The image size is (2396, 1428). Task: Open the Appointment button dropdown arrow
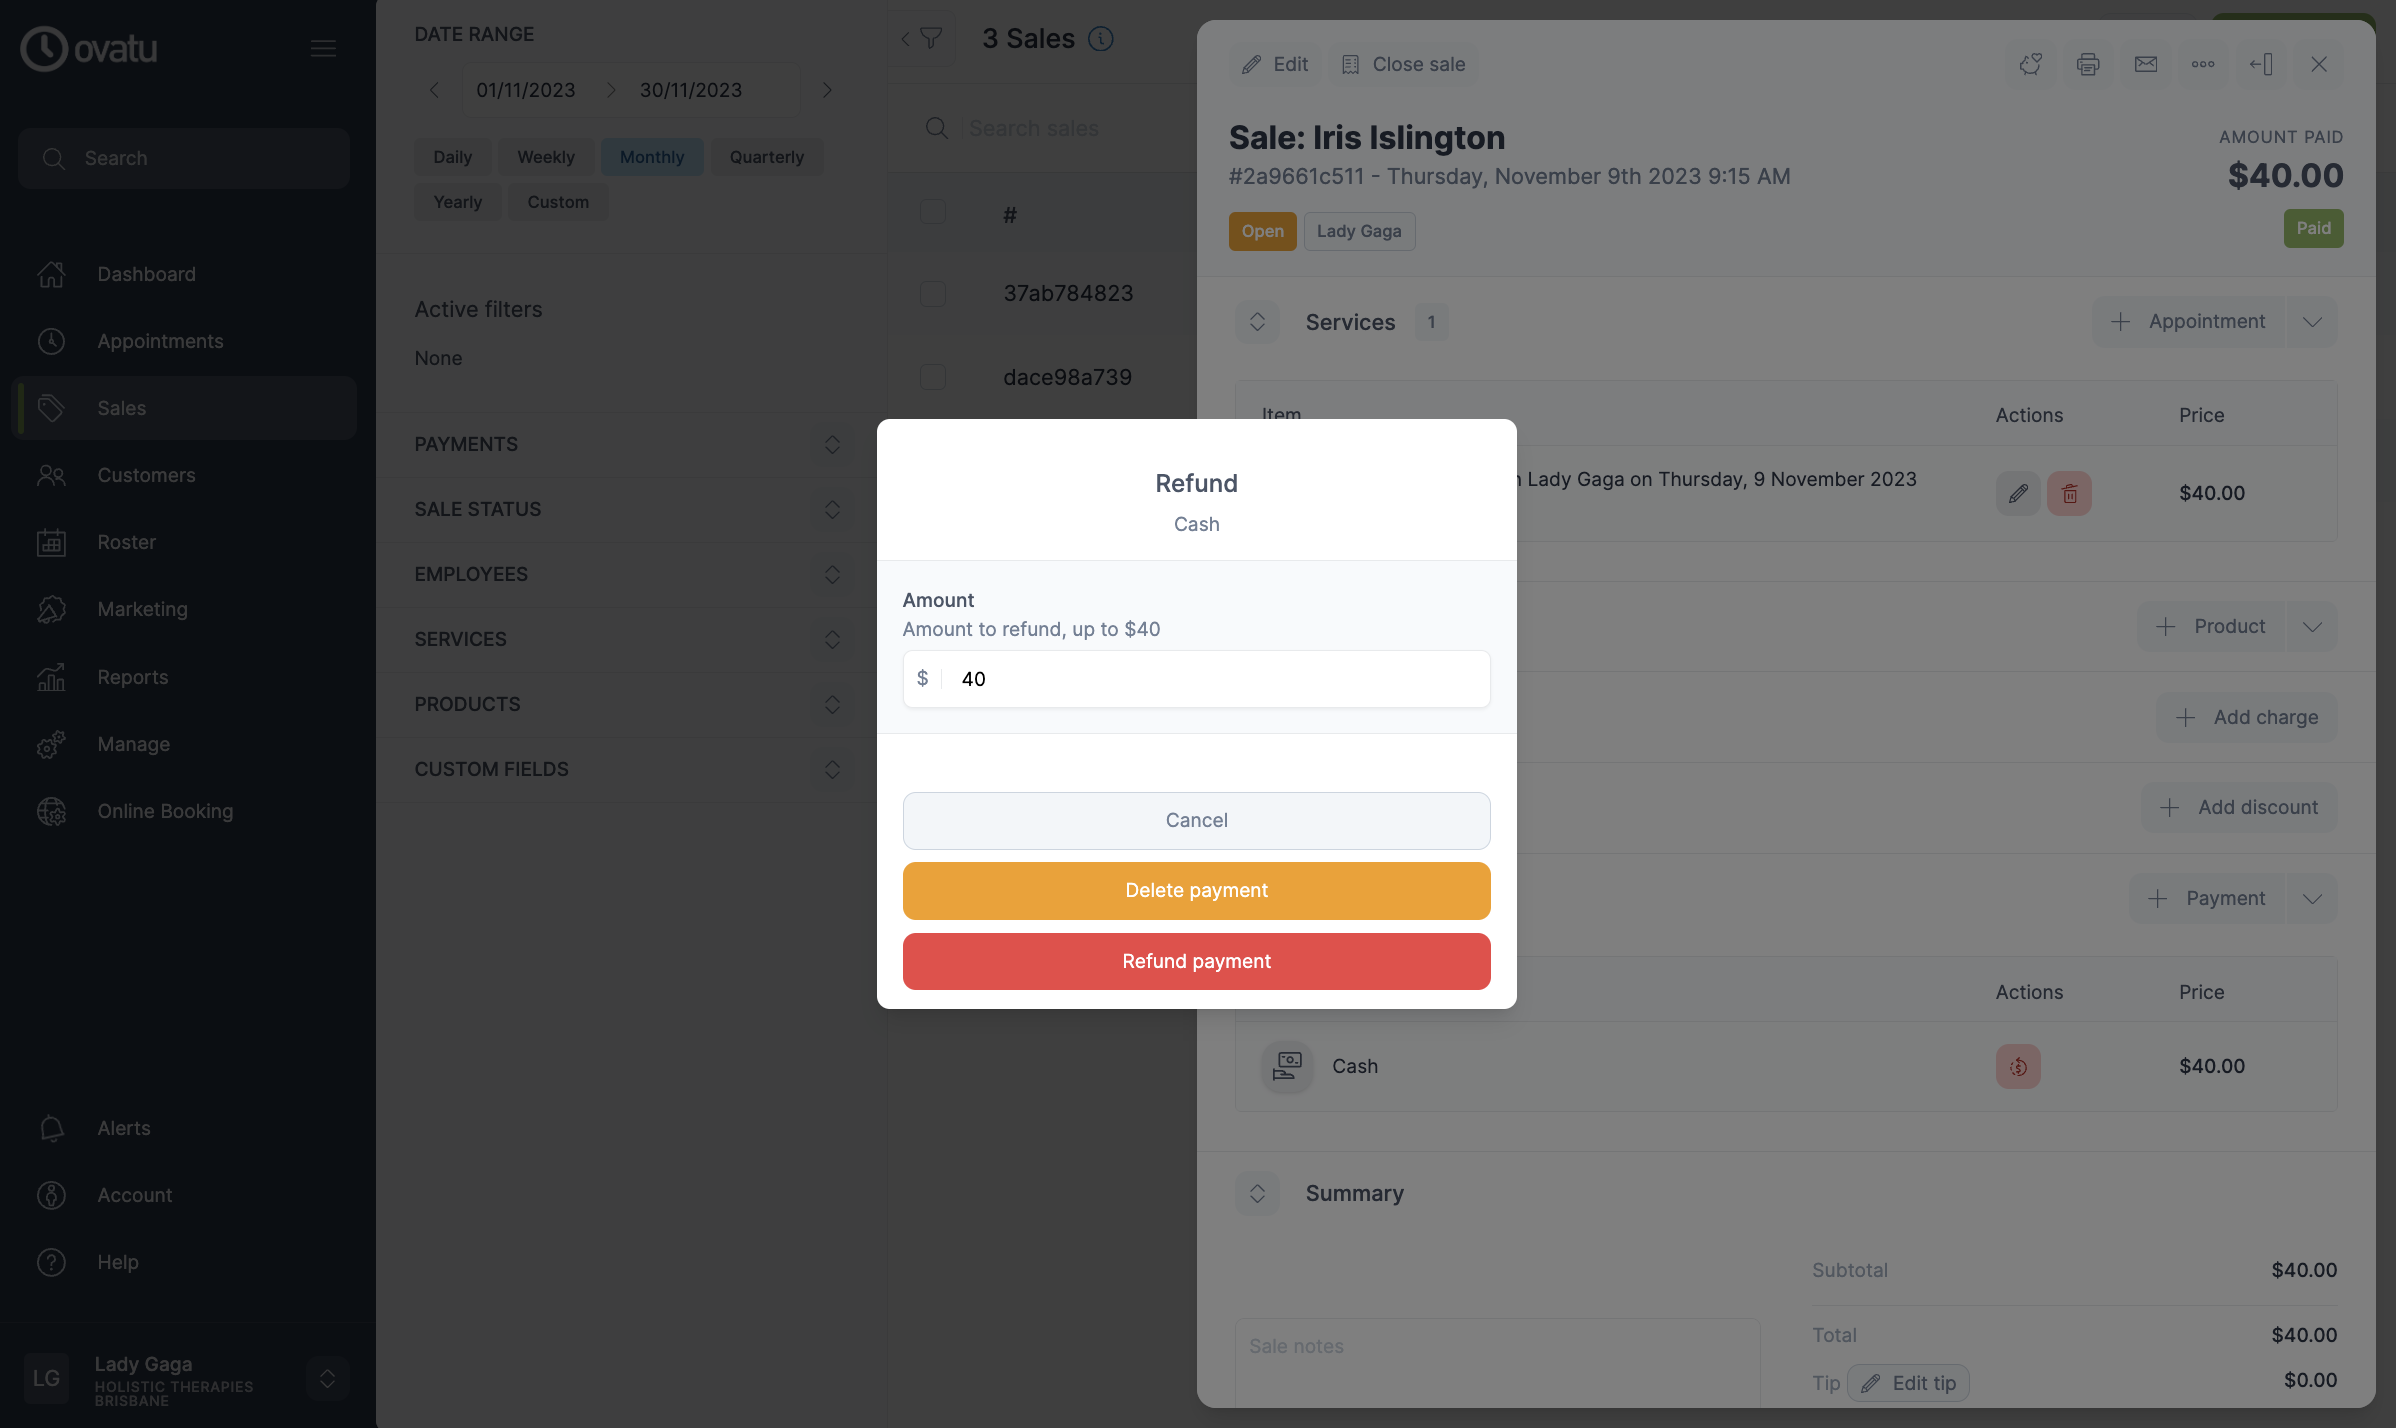[2312, 322]
